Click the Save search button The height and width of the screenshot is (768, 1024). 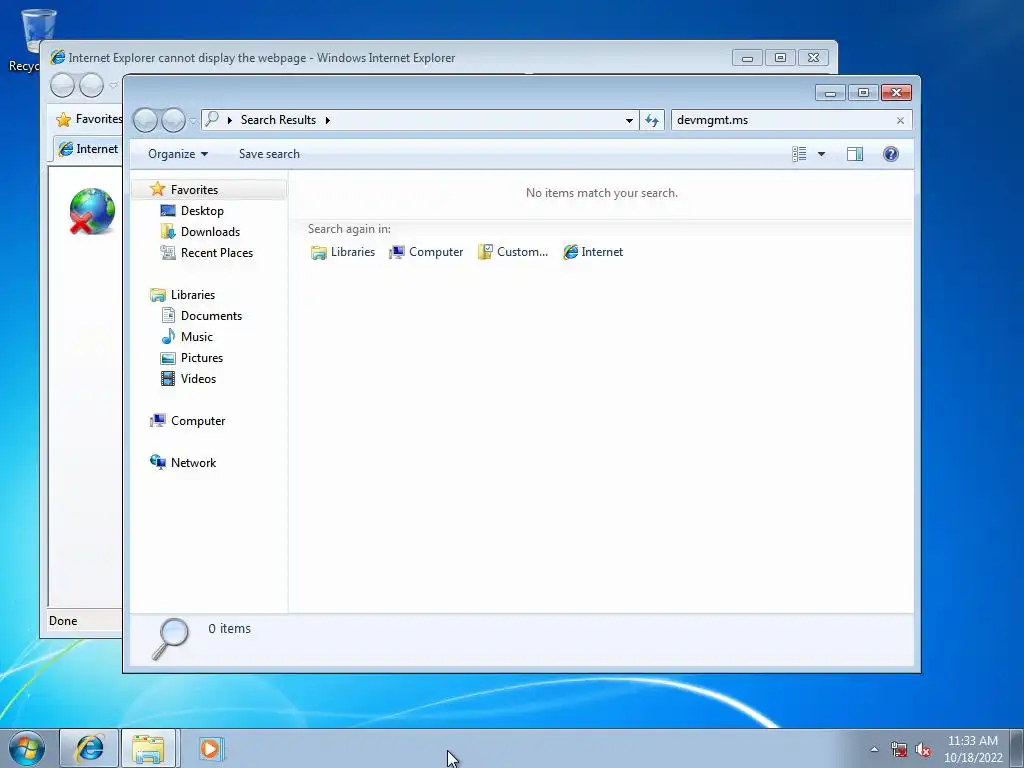pos(269,154)
